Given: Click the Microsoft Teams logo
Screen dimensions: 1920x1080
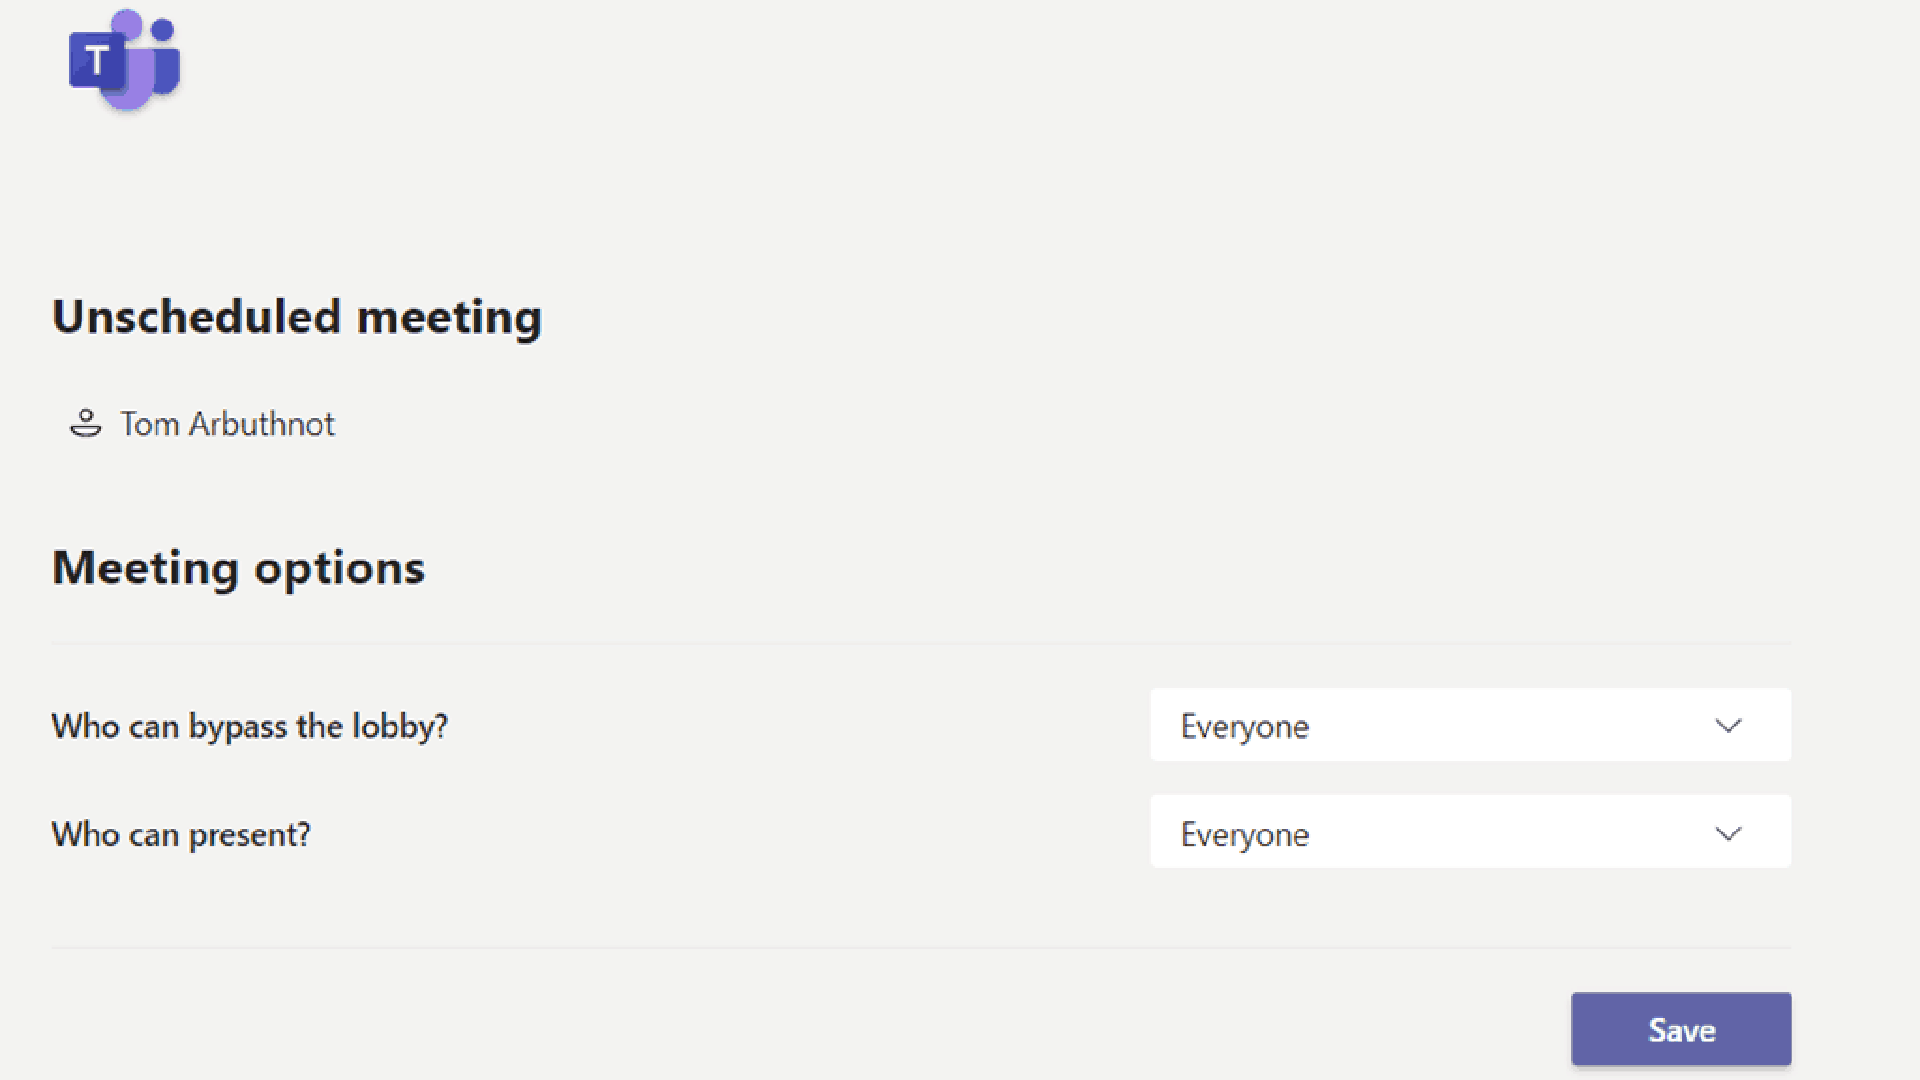Looking at the screenshot, I should (124, 60).
